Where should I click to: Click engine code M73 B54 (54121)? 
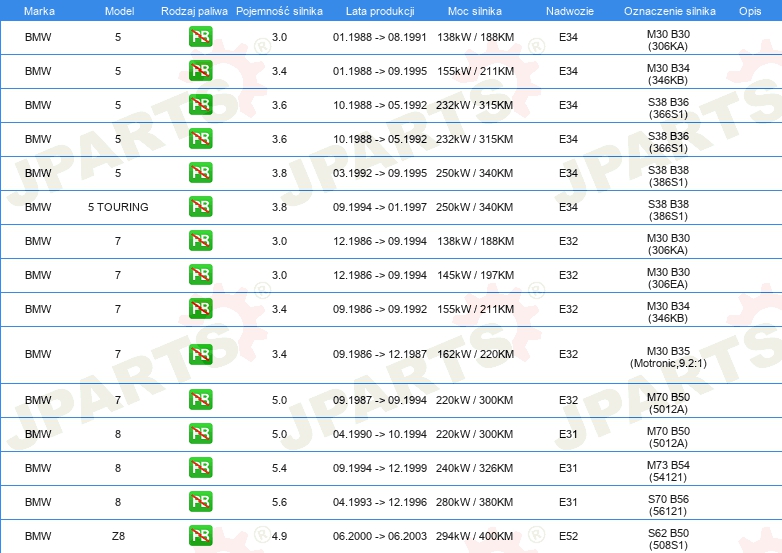(668, 471)
